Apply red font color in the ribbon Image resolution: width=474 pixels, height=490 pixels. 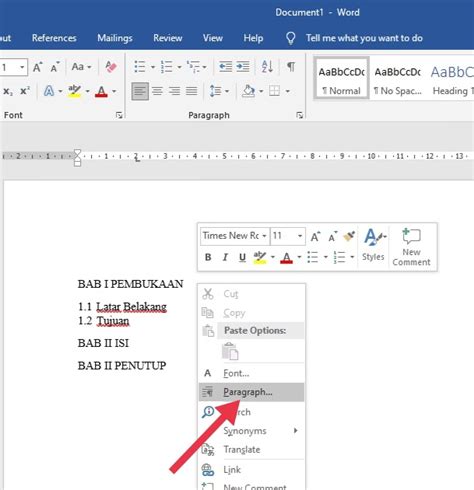click(x=101, y=91)
